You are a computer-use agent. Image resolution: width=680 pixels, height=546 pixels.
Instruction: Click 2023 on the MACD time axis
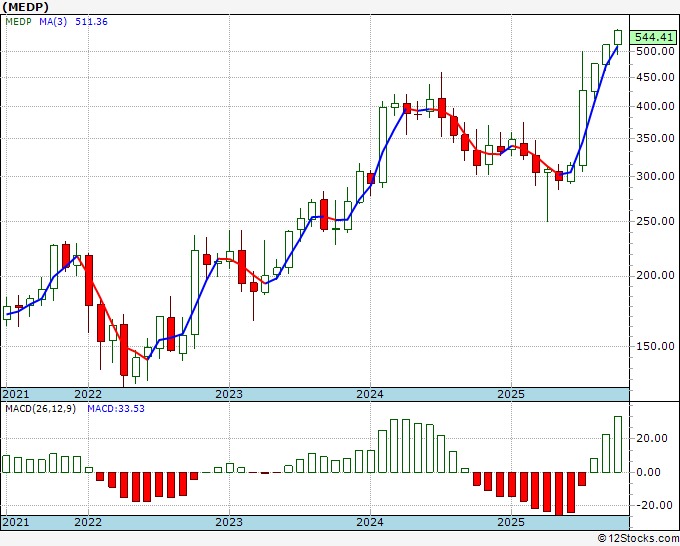coord(229,522)
